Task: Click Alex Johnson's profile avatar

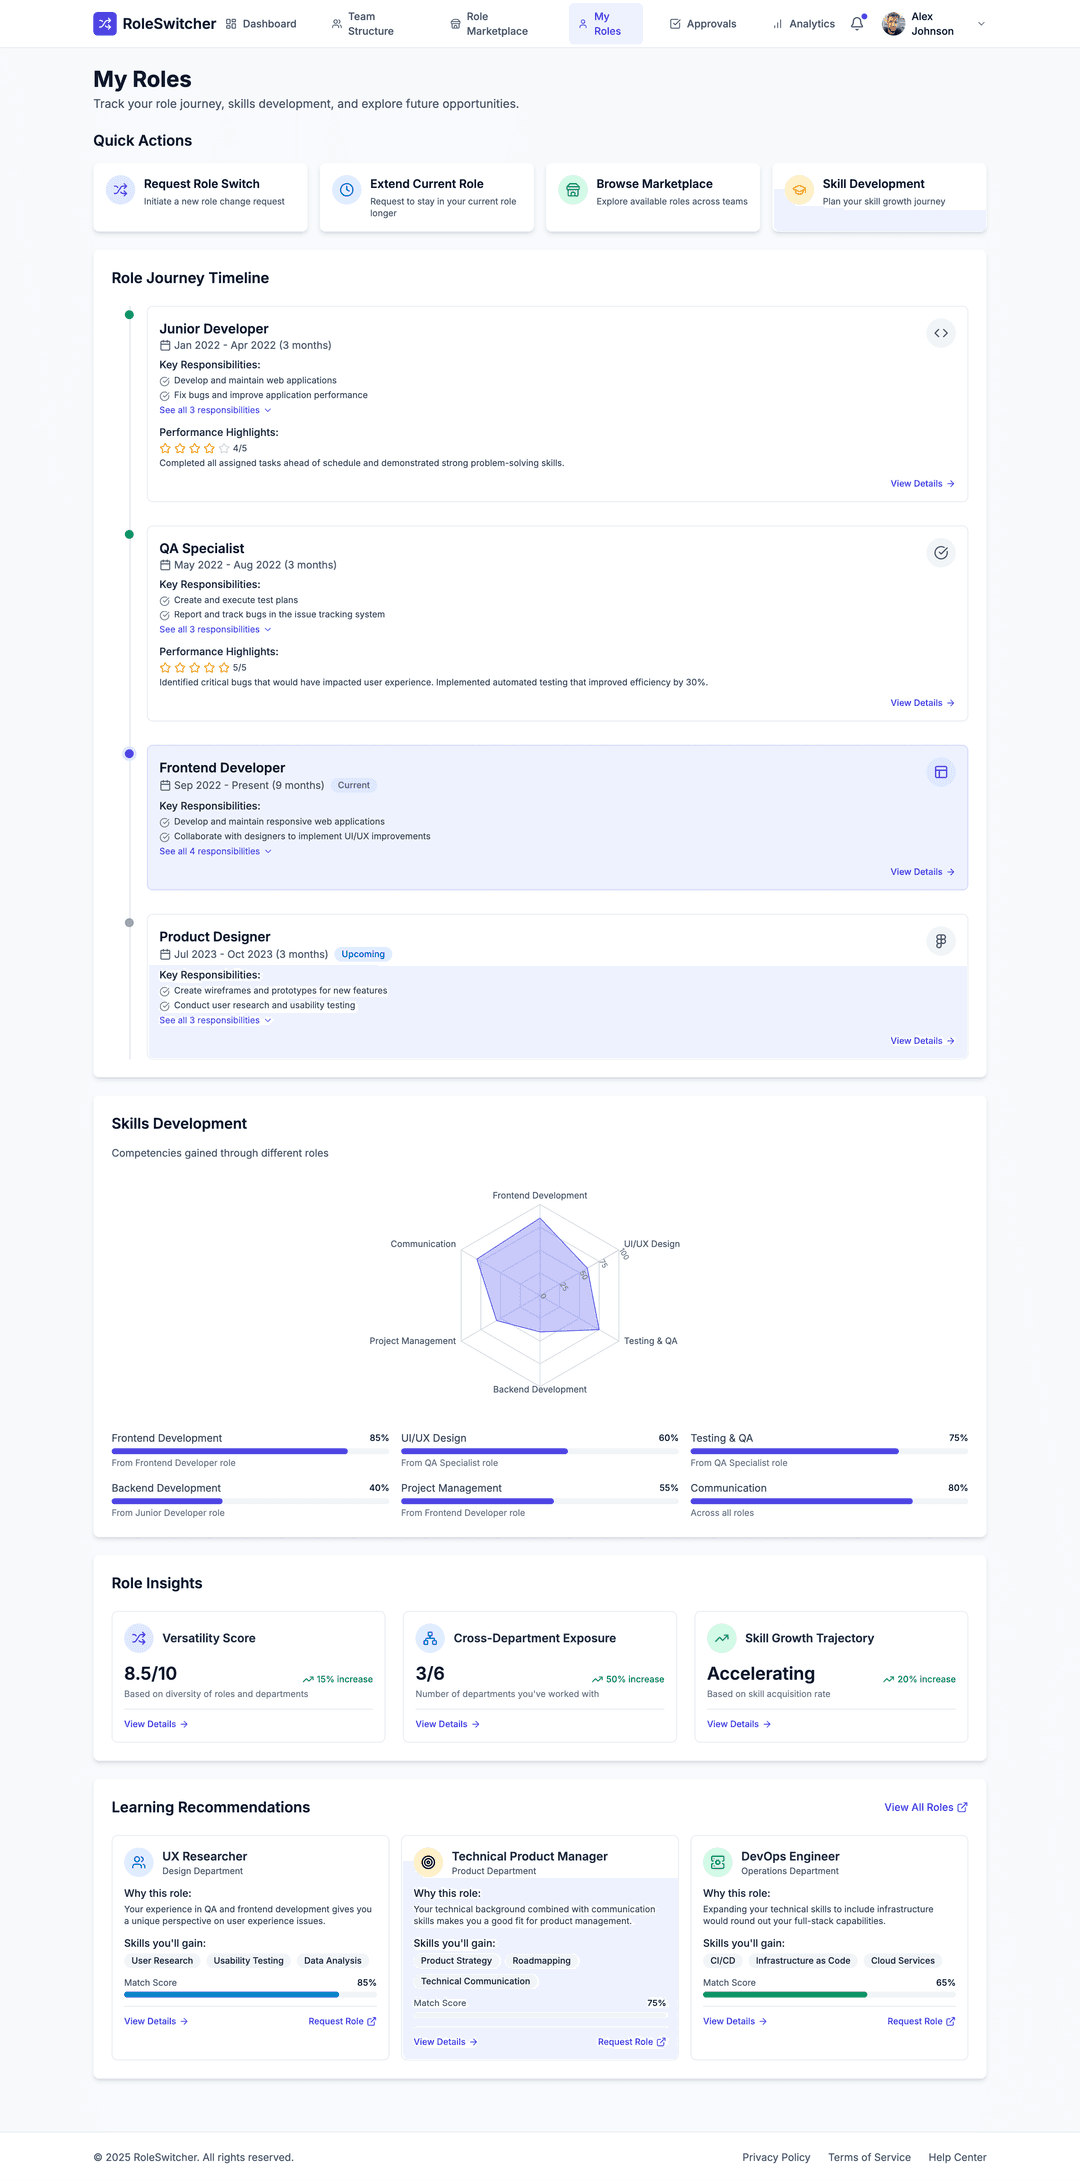Action: (x=894, y=24)
